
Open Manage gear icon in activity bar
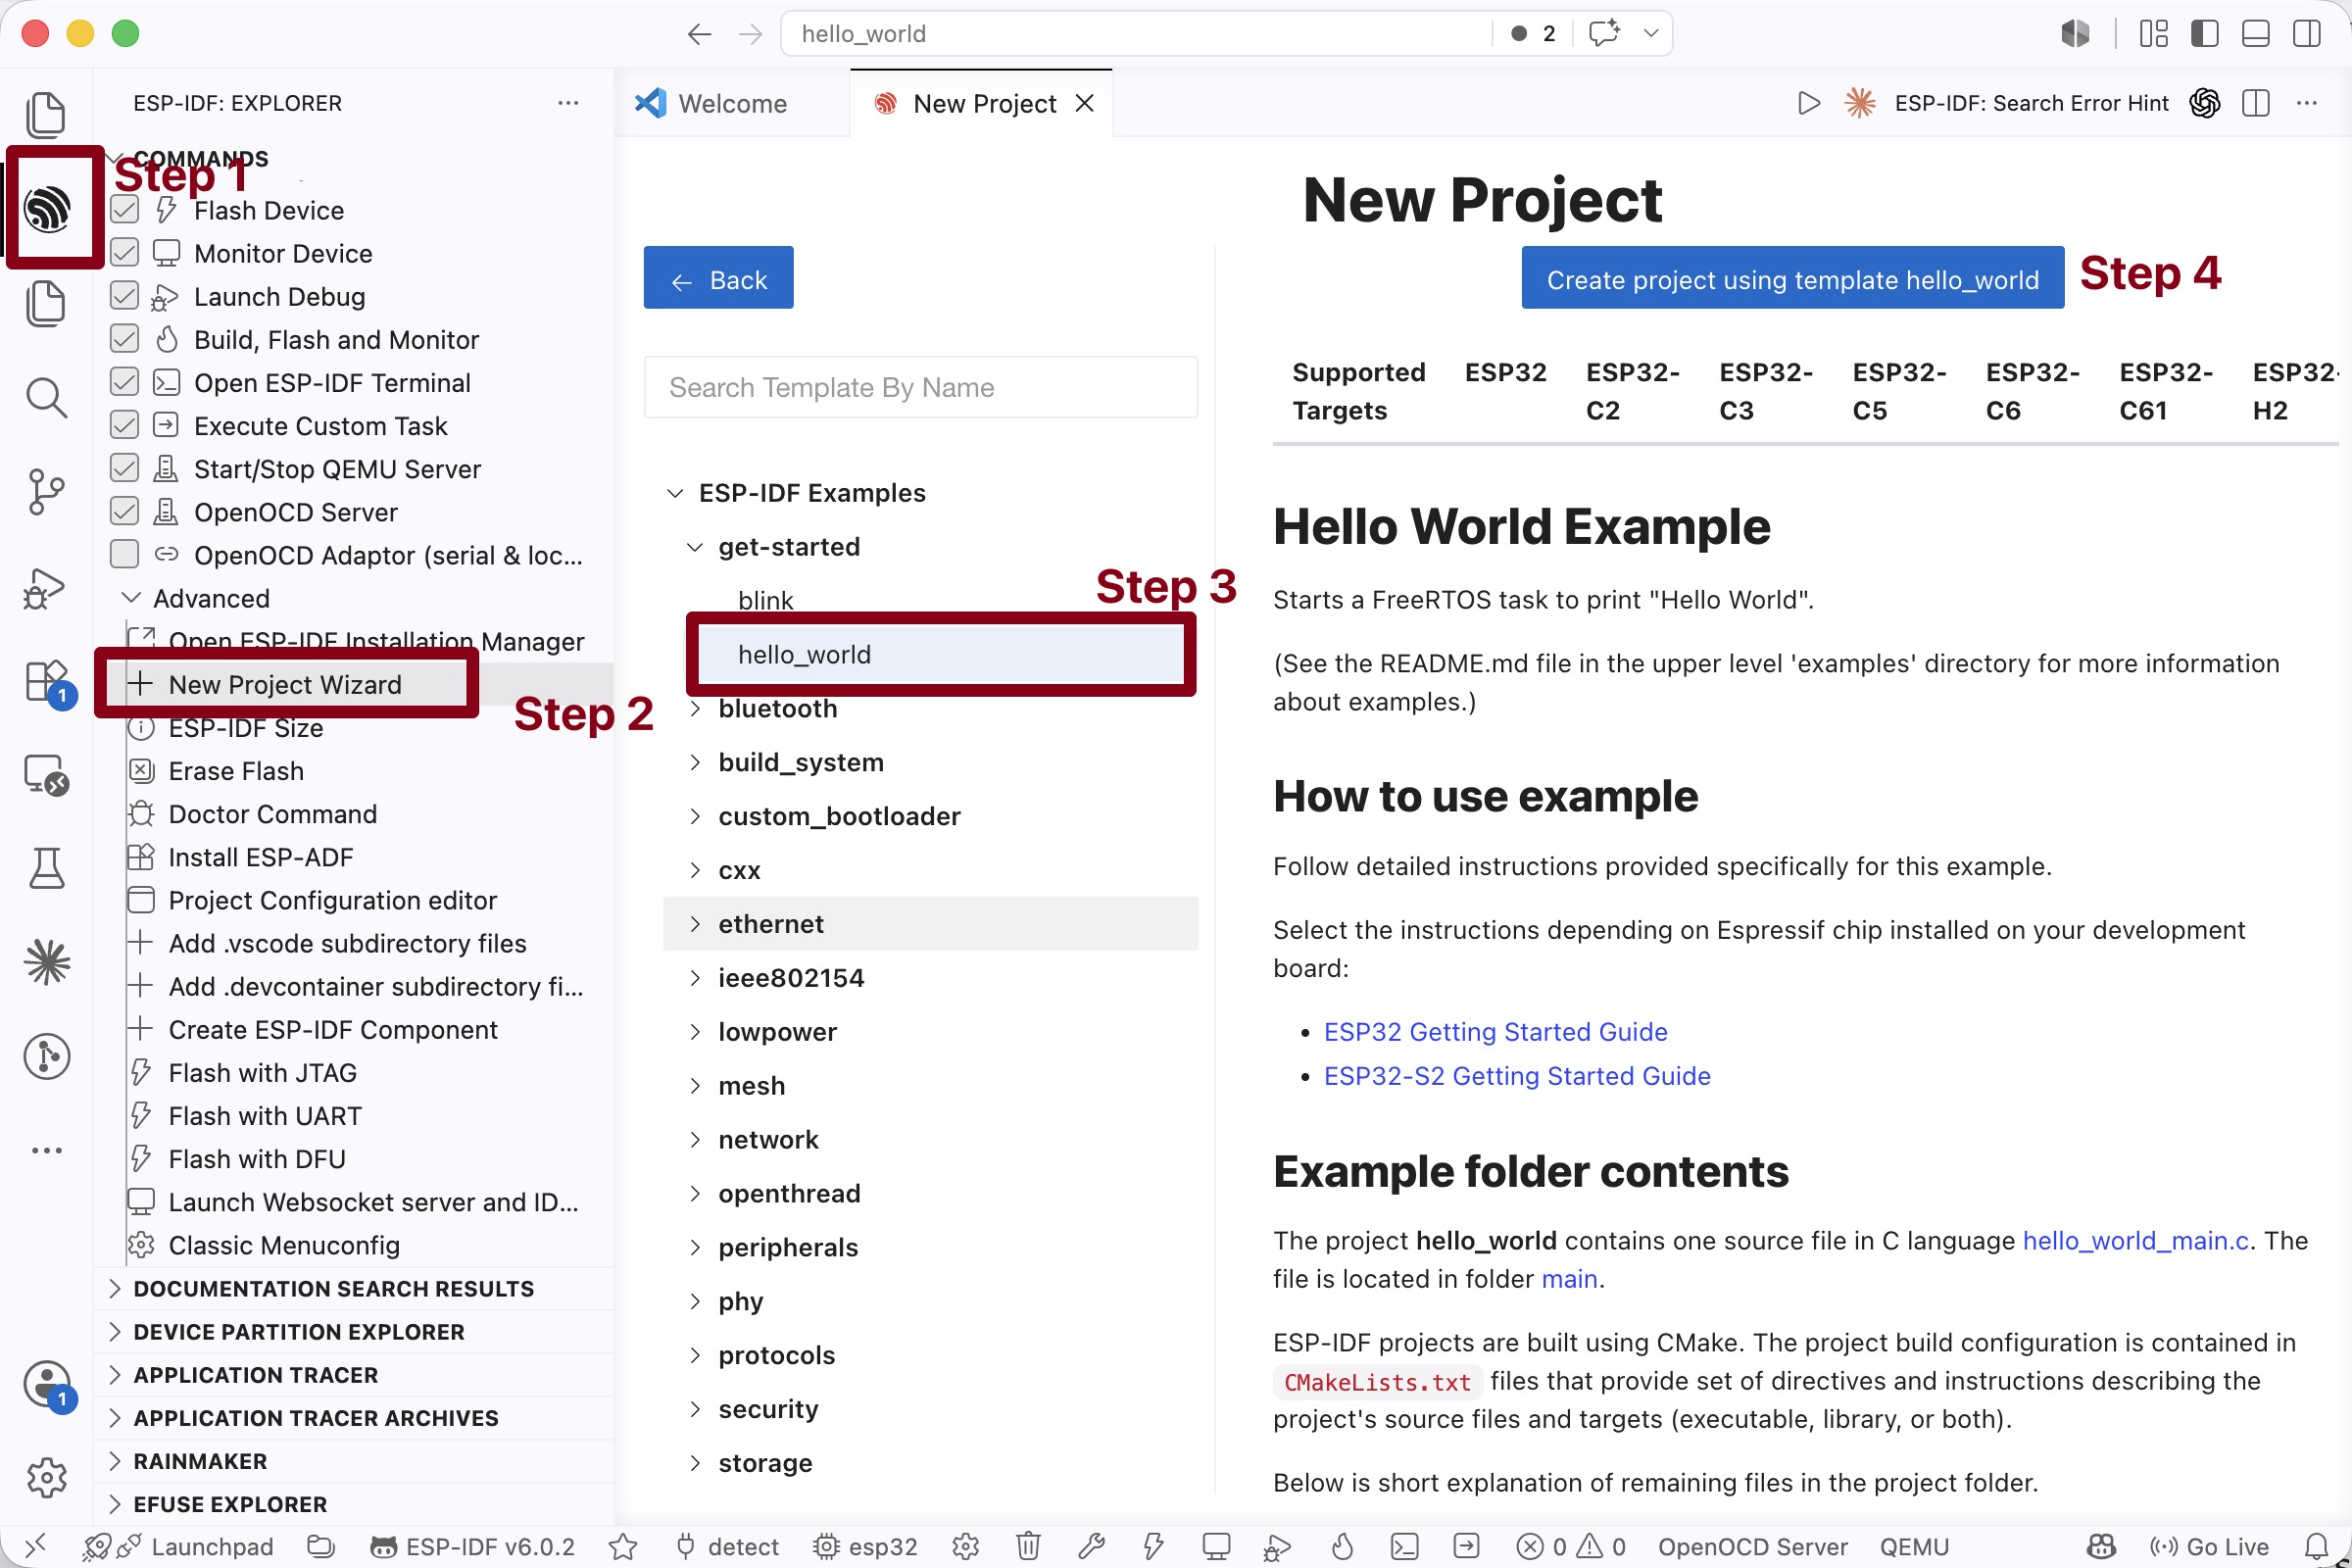pos(46,1477)
